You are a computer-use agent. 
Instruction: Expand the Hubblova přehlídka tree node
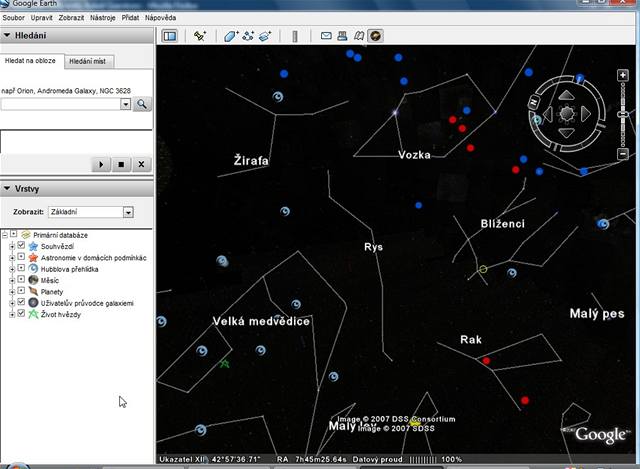click(12, 269)
